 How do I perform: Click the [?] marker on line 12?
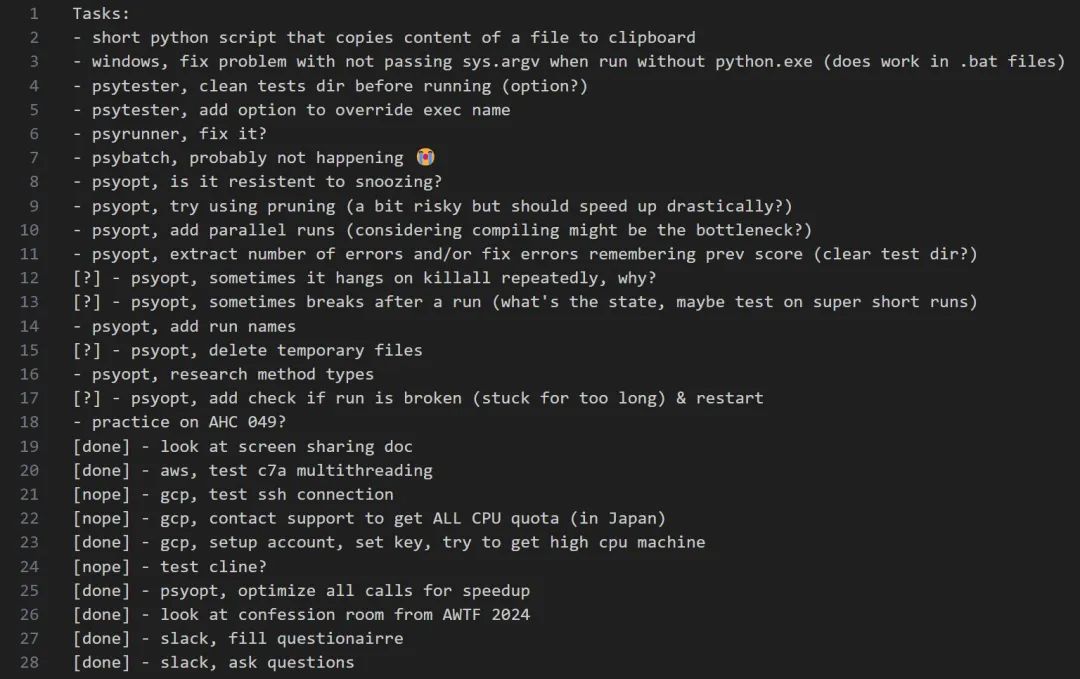[87, 278]
